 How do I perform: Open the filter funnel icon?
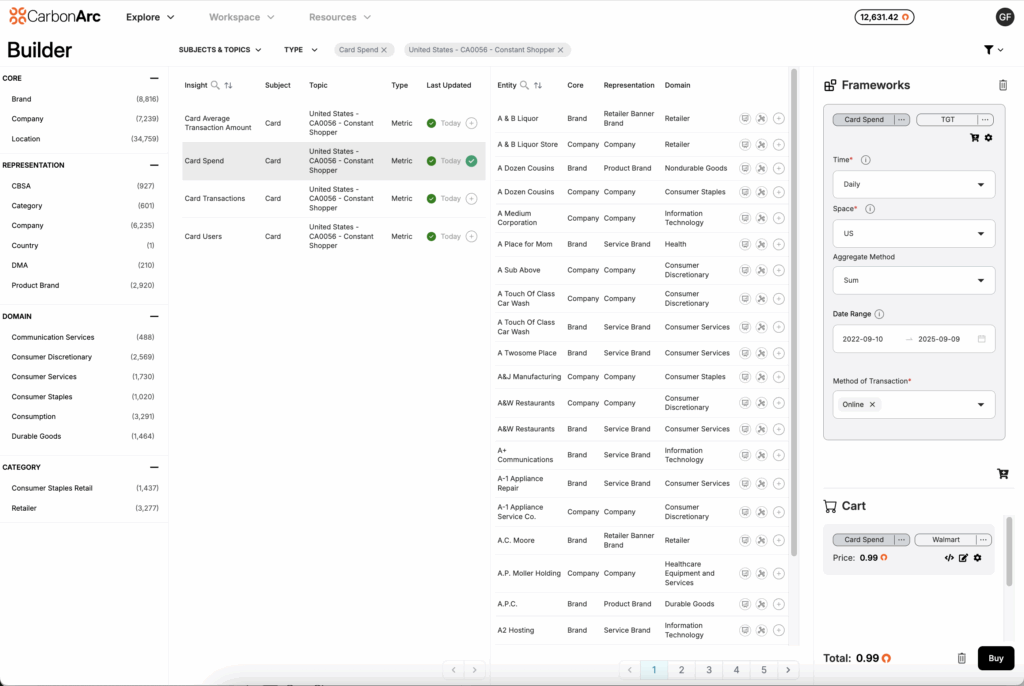click(x=989, y=50)
